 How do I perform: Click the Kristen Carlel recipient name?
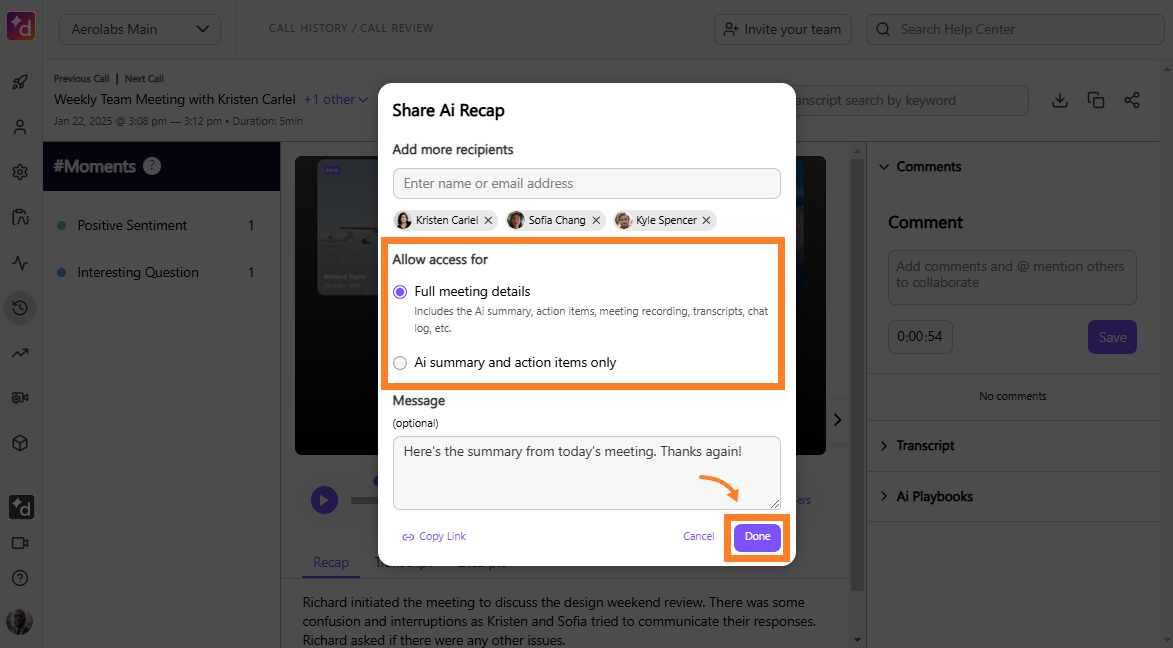point(447,220)
